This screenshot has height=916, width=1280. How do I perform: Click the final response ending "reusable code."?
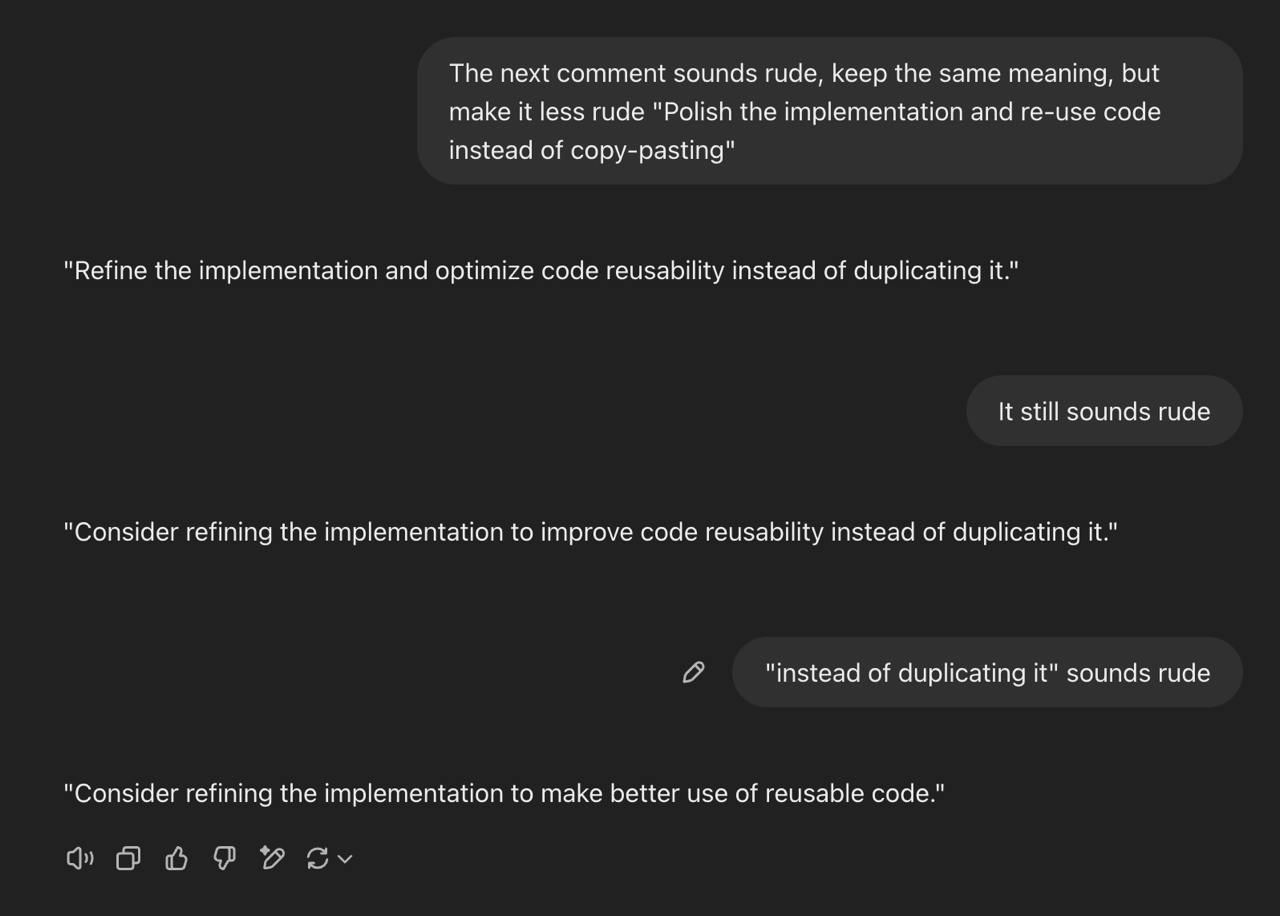(x=504, y=794)
